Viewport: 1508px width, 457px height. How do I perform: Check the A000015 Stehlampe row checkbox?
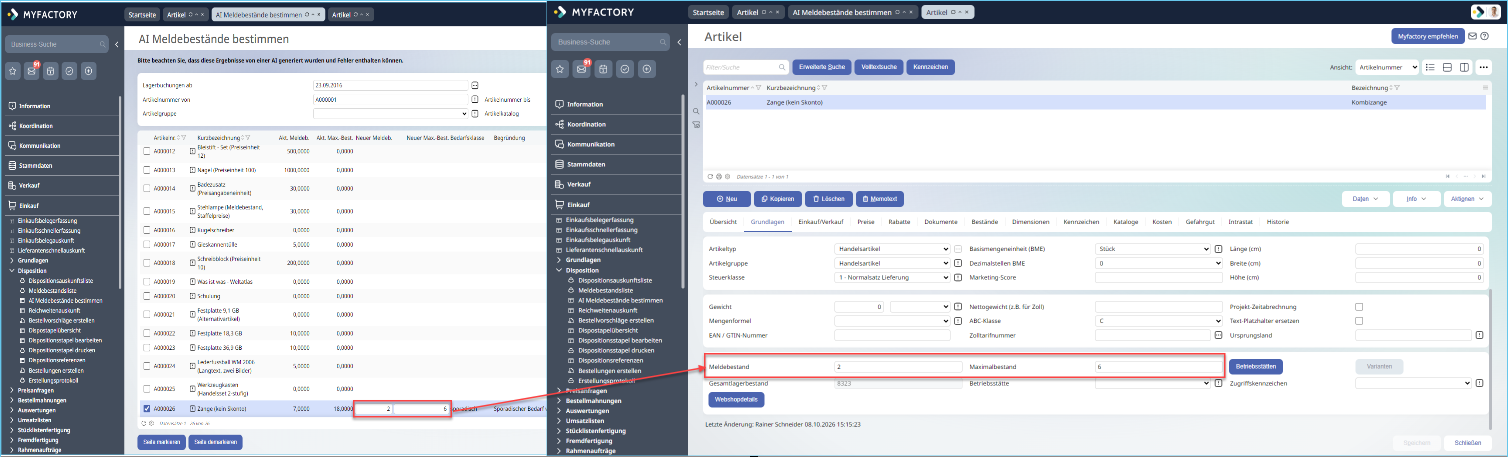147,211
